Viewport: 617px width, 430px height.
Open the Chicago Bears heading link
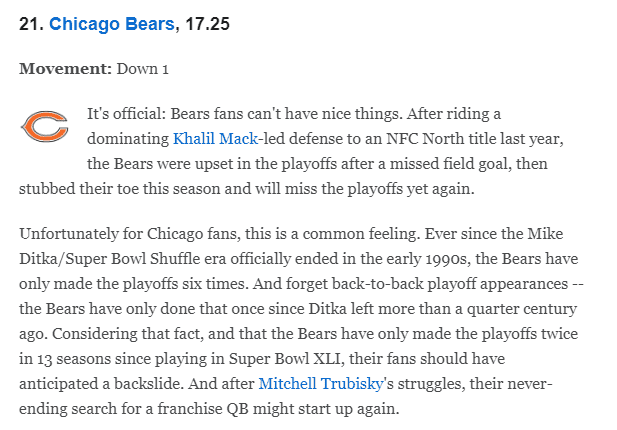pyautogui.click(x=110, y=23)
